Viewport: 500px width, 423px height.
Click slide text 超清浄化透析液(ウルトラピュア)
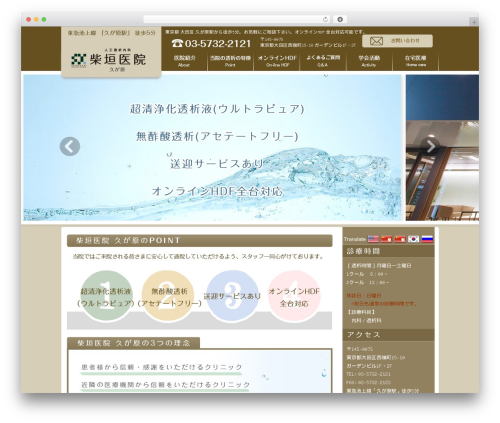217,109
